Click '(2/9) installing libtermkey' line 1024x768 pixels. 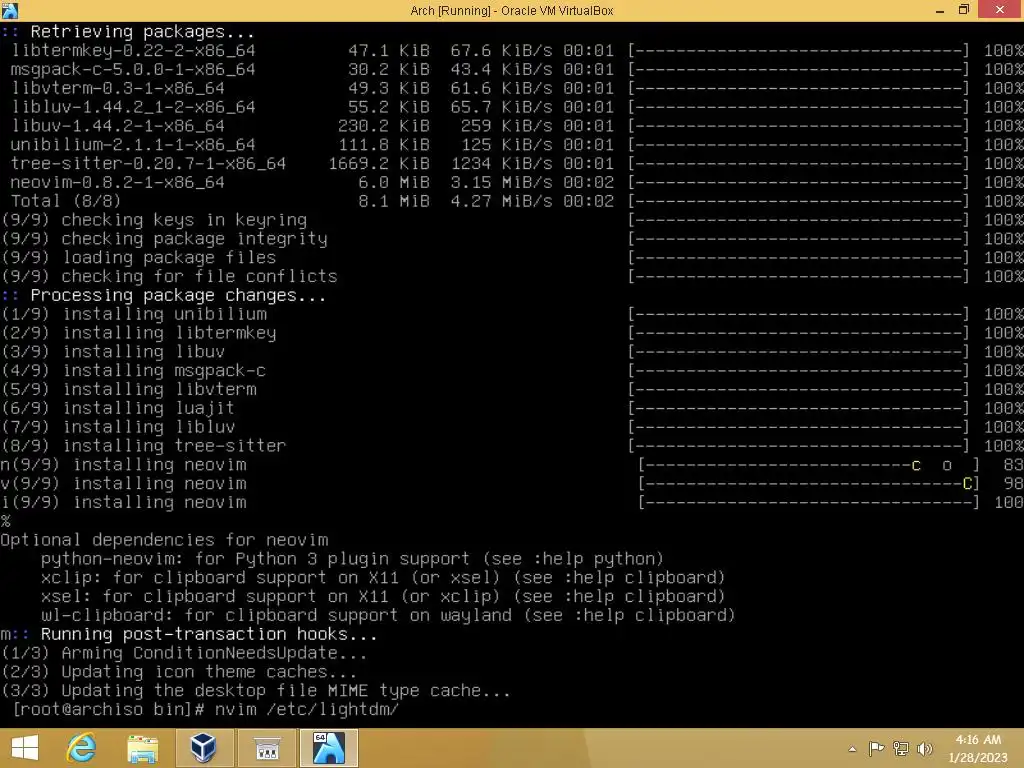tap(139, 333)
